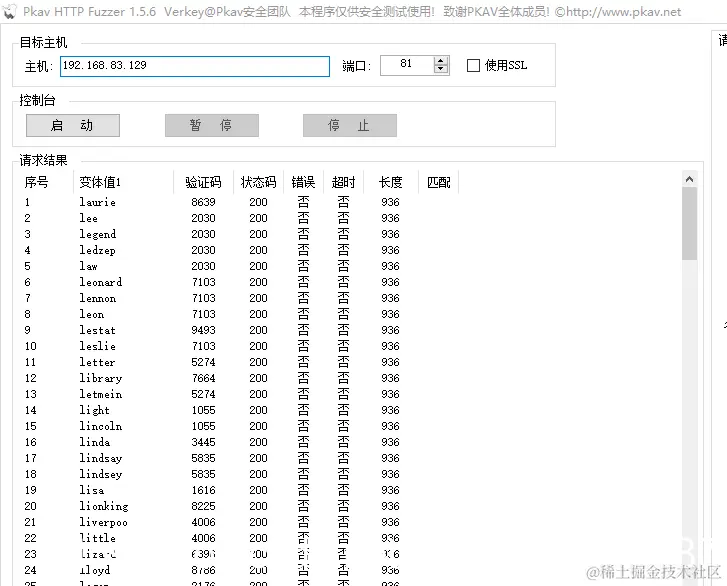Click captcha value 9493 in lestat row

pyautogui.click(x=204, y=330)
